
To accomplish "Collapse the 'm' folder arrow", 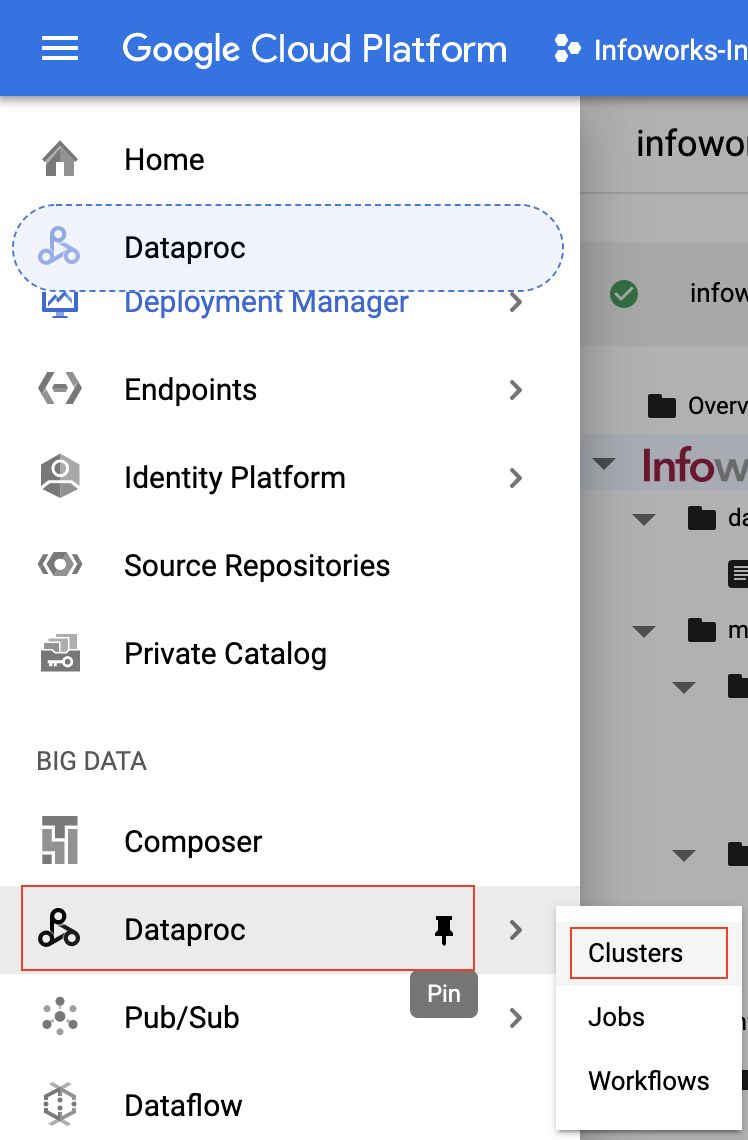I will point(644,631).
